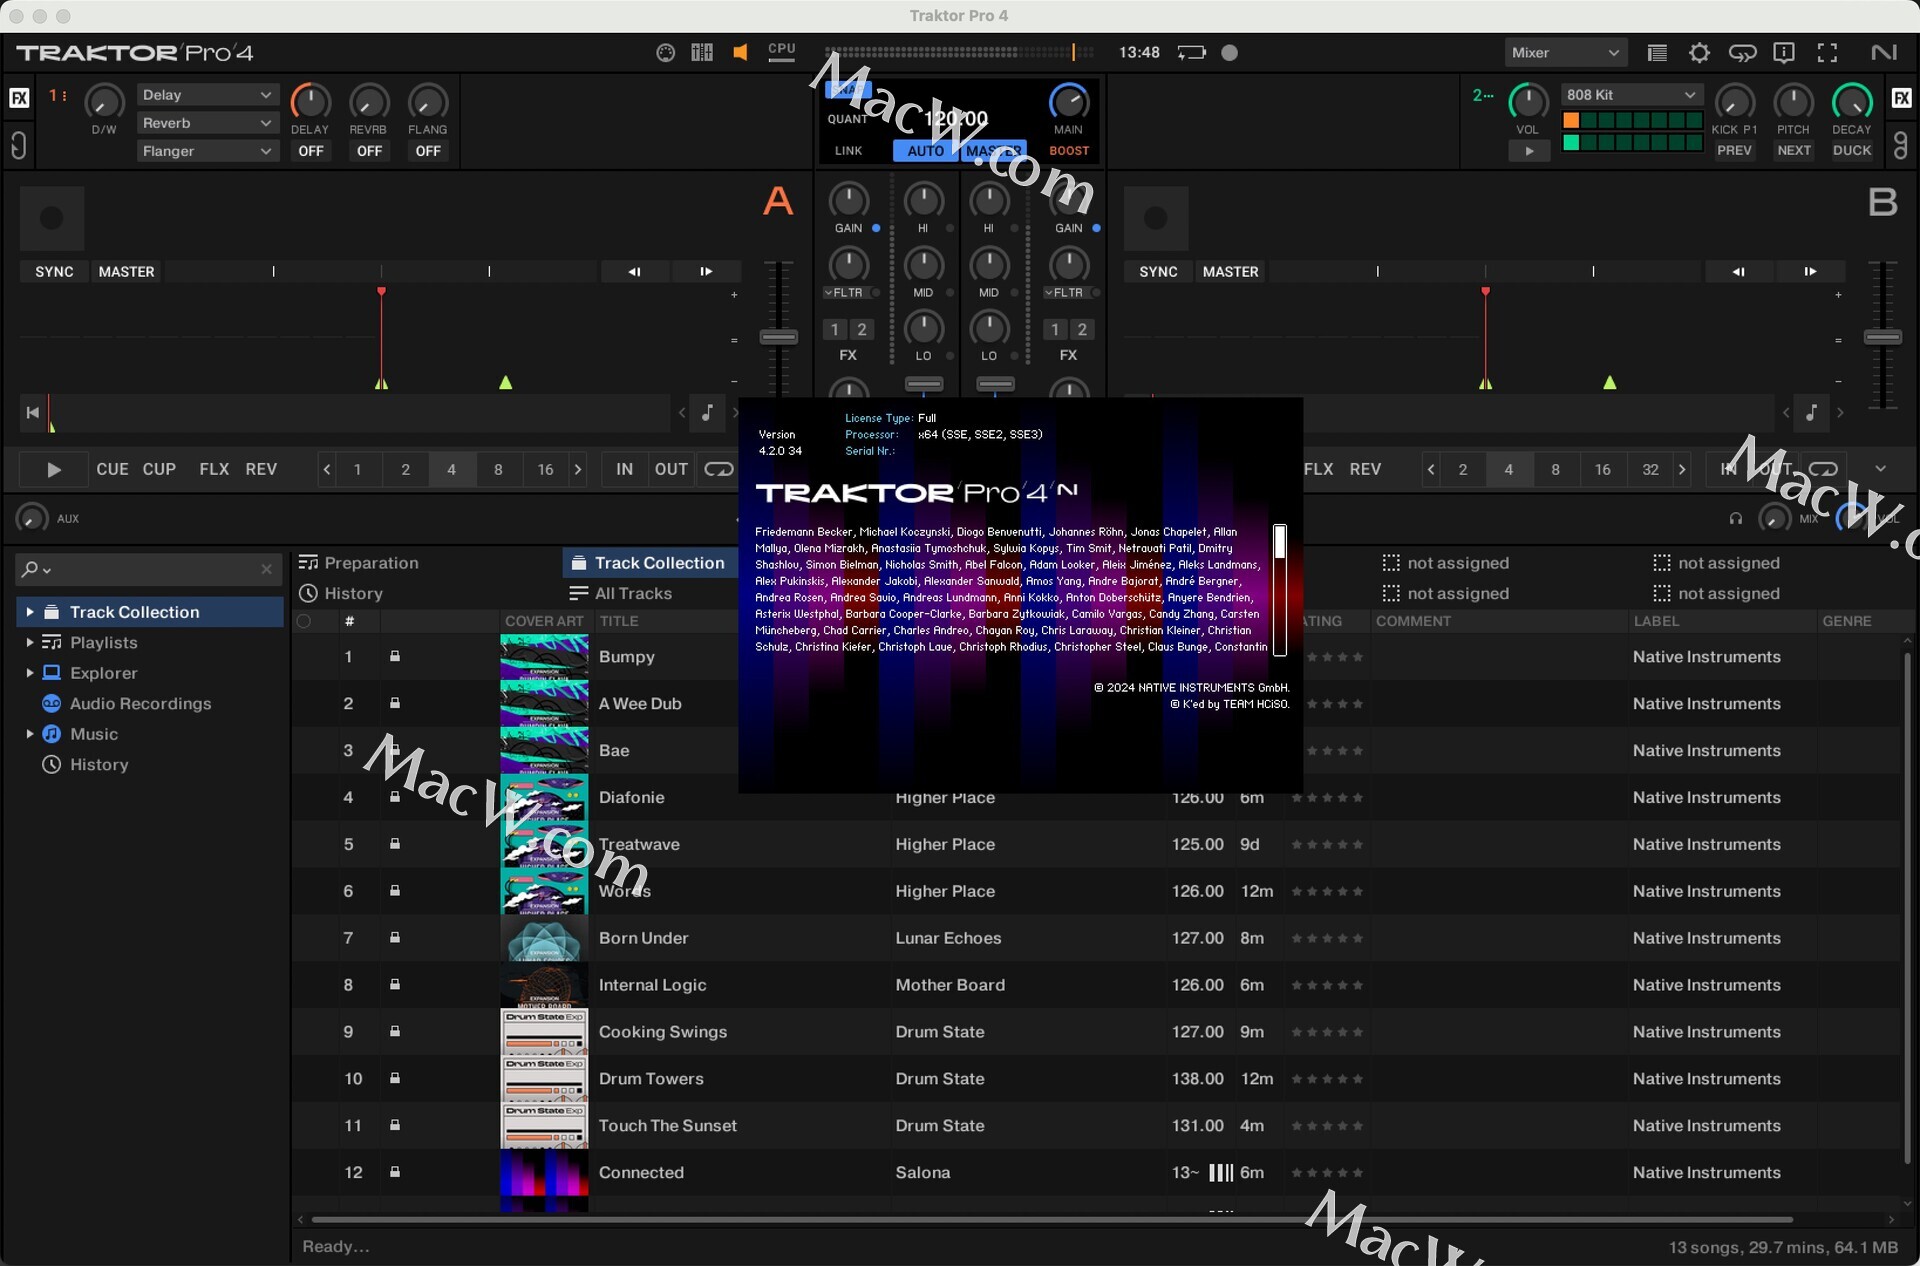Sort by LABEL column header
1920x1266 pixels.
[1657, 621]
